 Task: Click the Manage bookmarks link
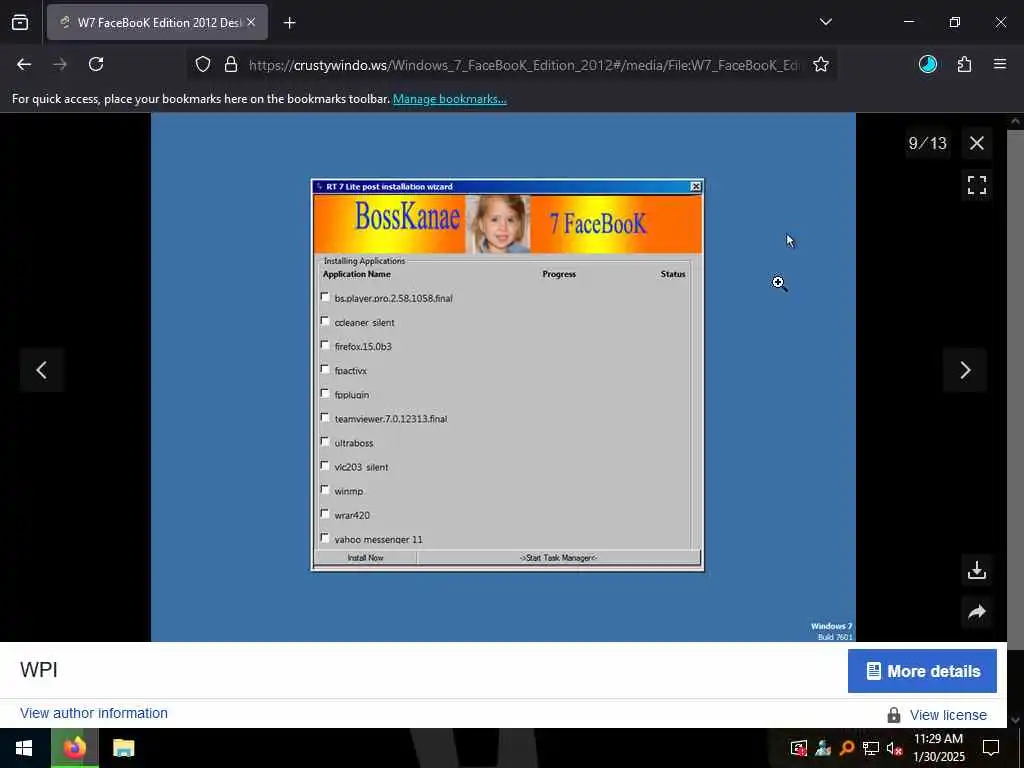449,99
